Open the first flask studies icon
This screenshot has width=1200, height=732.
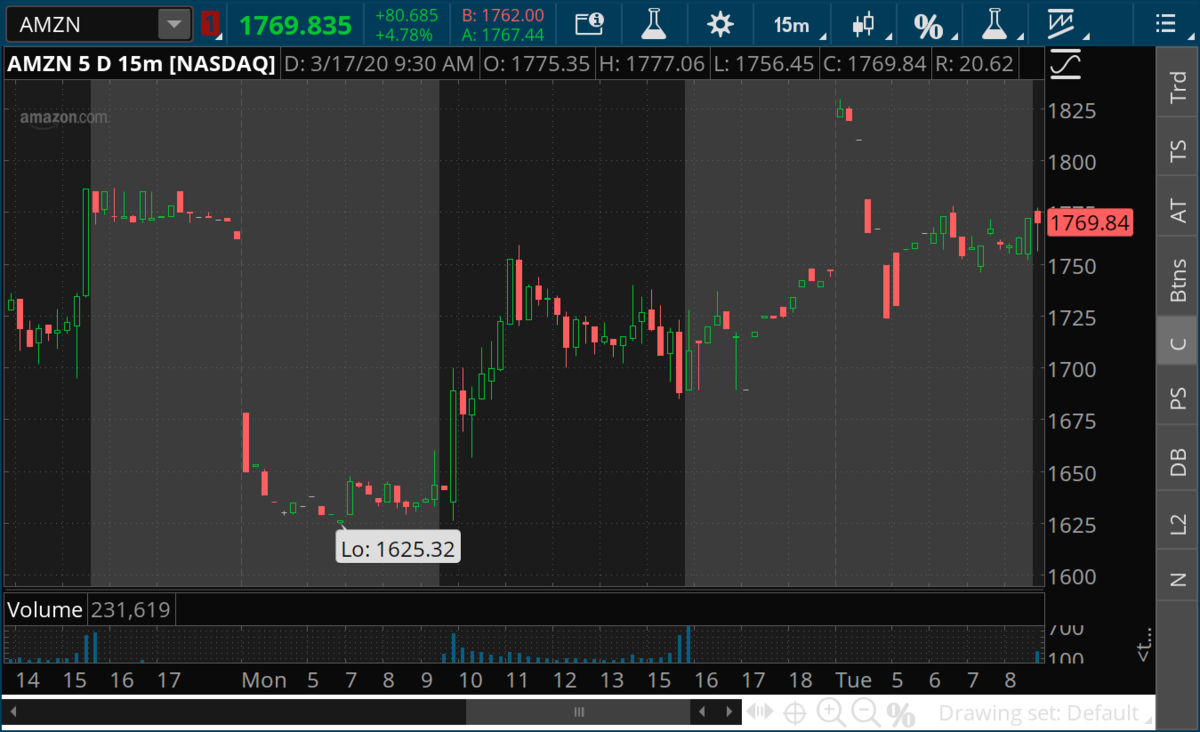click(x=654, y=24)
